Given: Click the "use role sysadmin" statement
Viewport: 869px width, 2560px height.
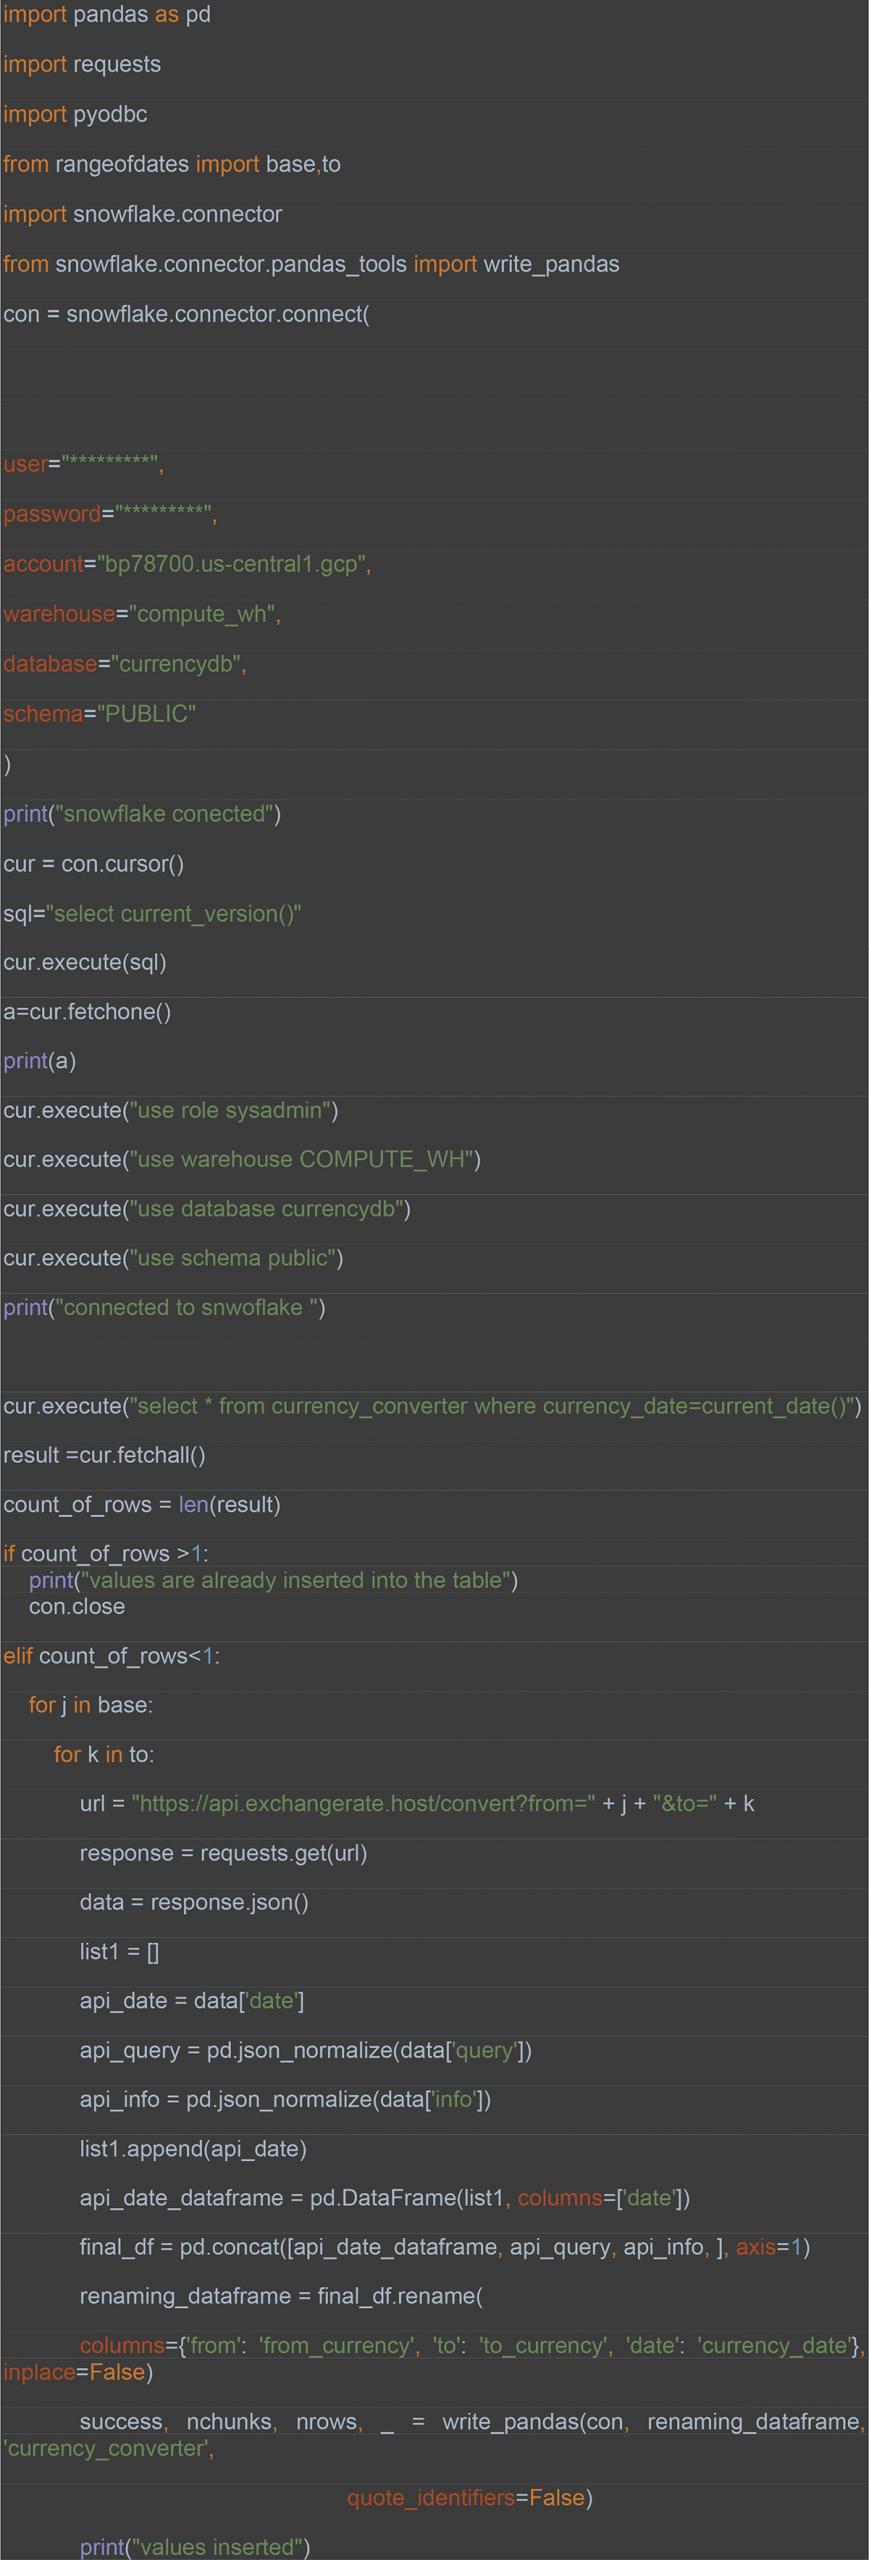Looking at the screenshot, I should click(171, 1110).
